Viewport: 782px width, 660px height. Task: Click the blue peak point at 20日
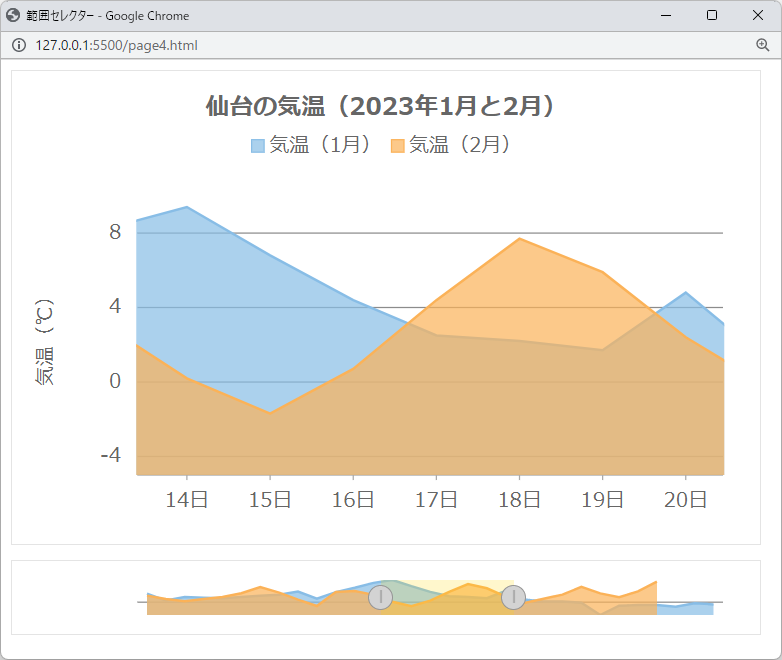click(686, 292)
